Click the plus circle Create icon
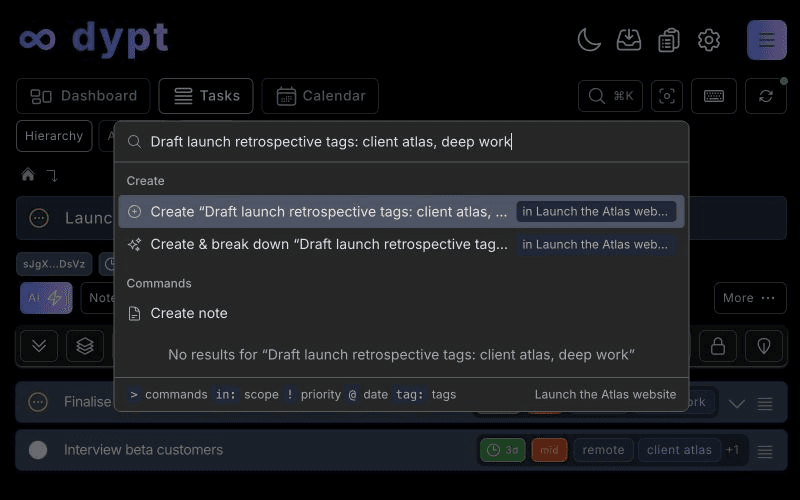This screenshot has height=500, width=800. click(134, 212)
